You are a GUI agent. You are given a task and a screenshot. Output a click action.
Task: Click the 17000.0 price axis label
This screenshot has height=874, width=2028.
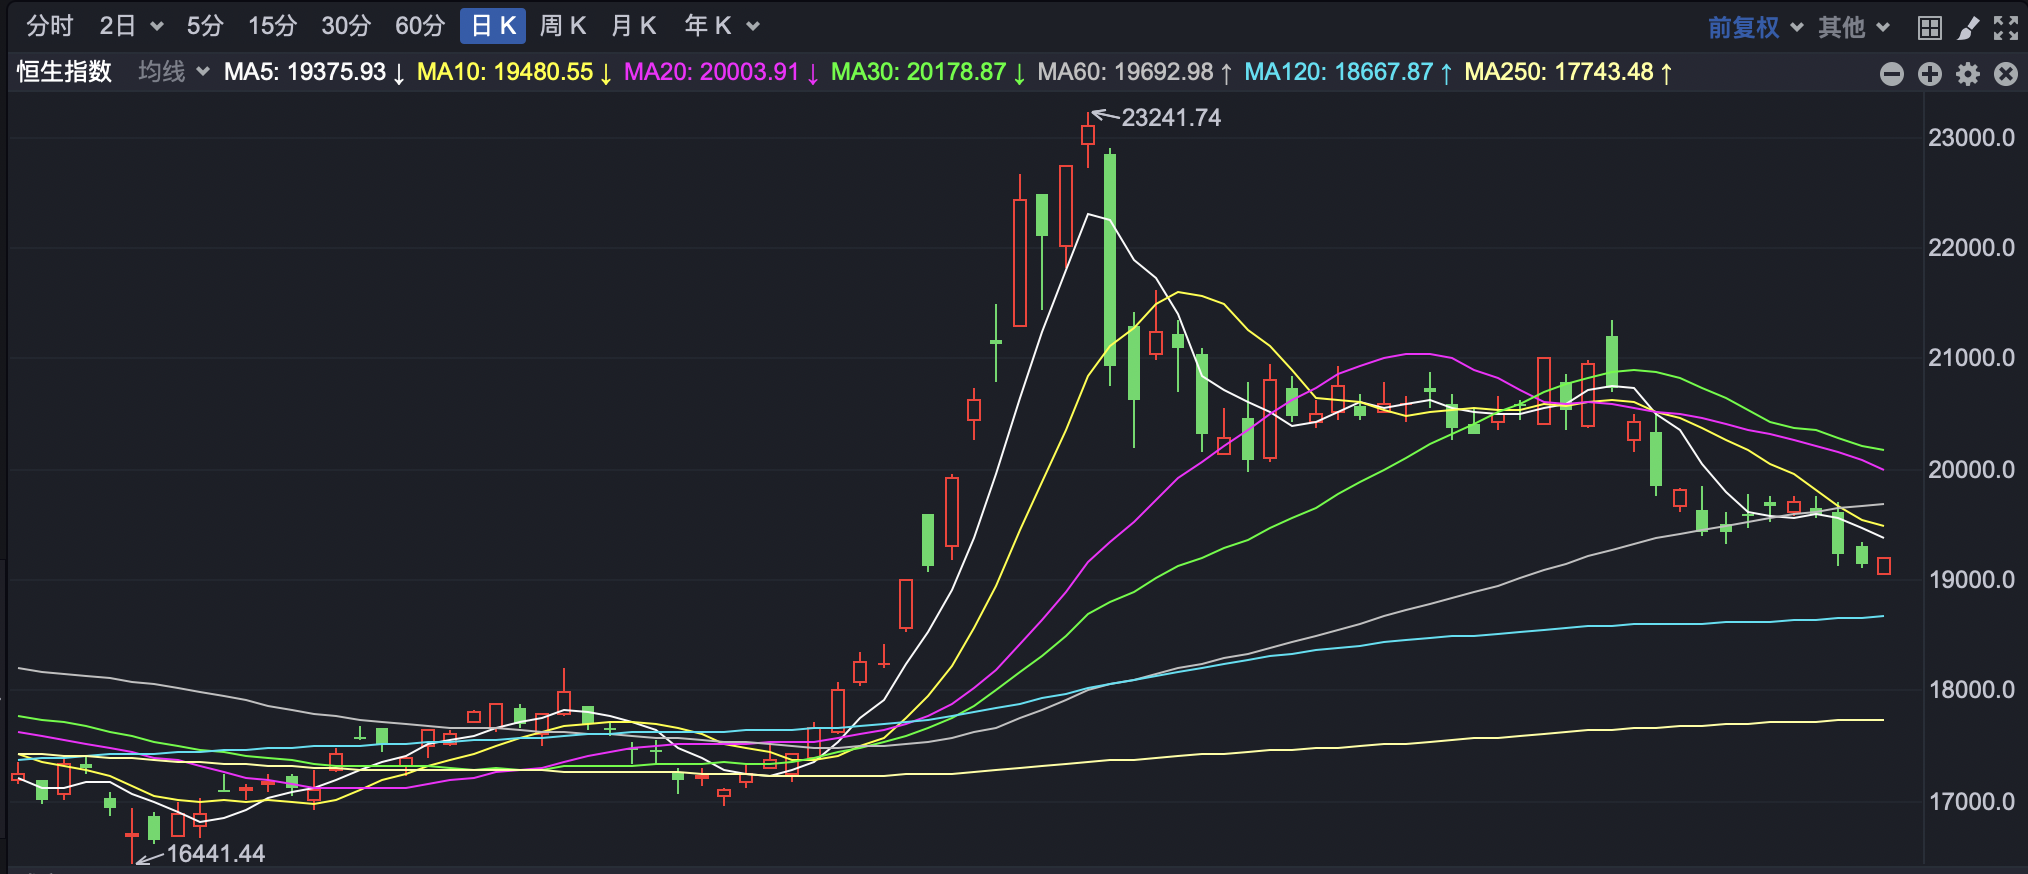(x=1971, y=801)
